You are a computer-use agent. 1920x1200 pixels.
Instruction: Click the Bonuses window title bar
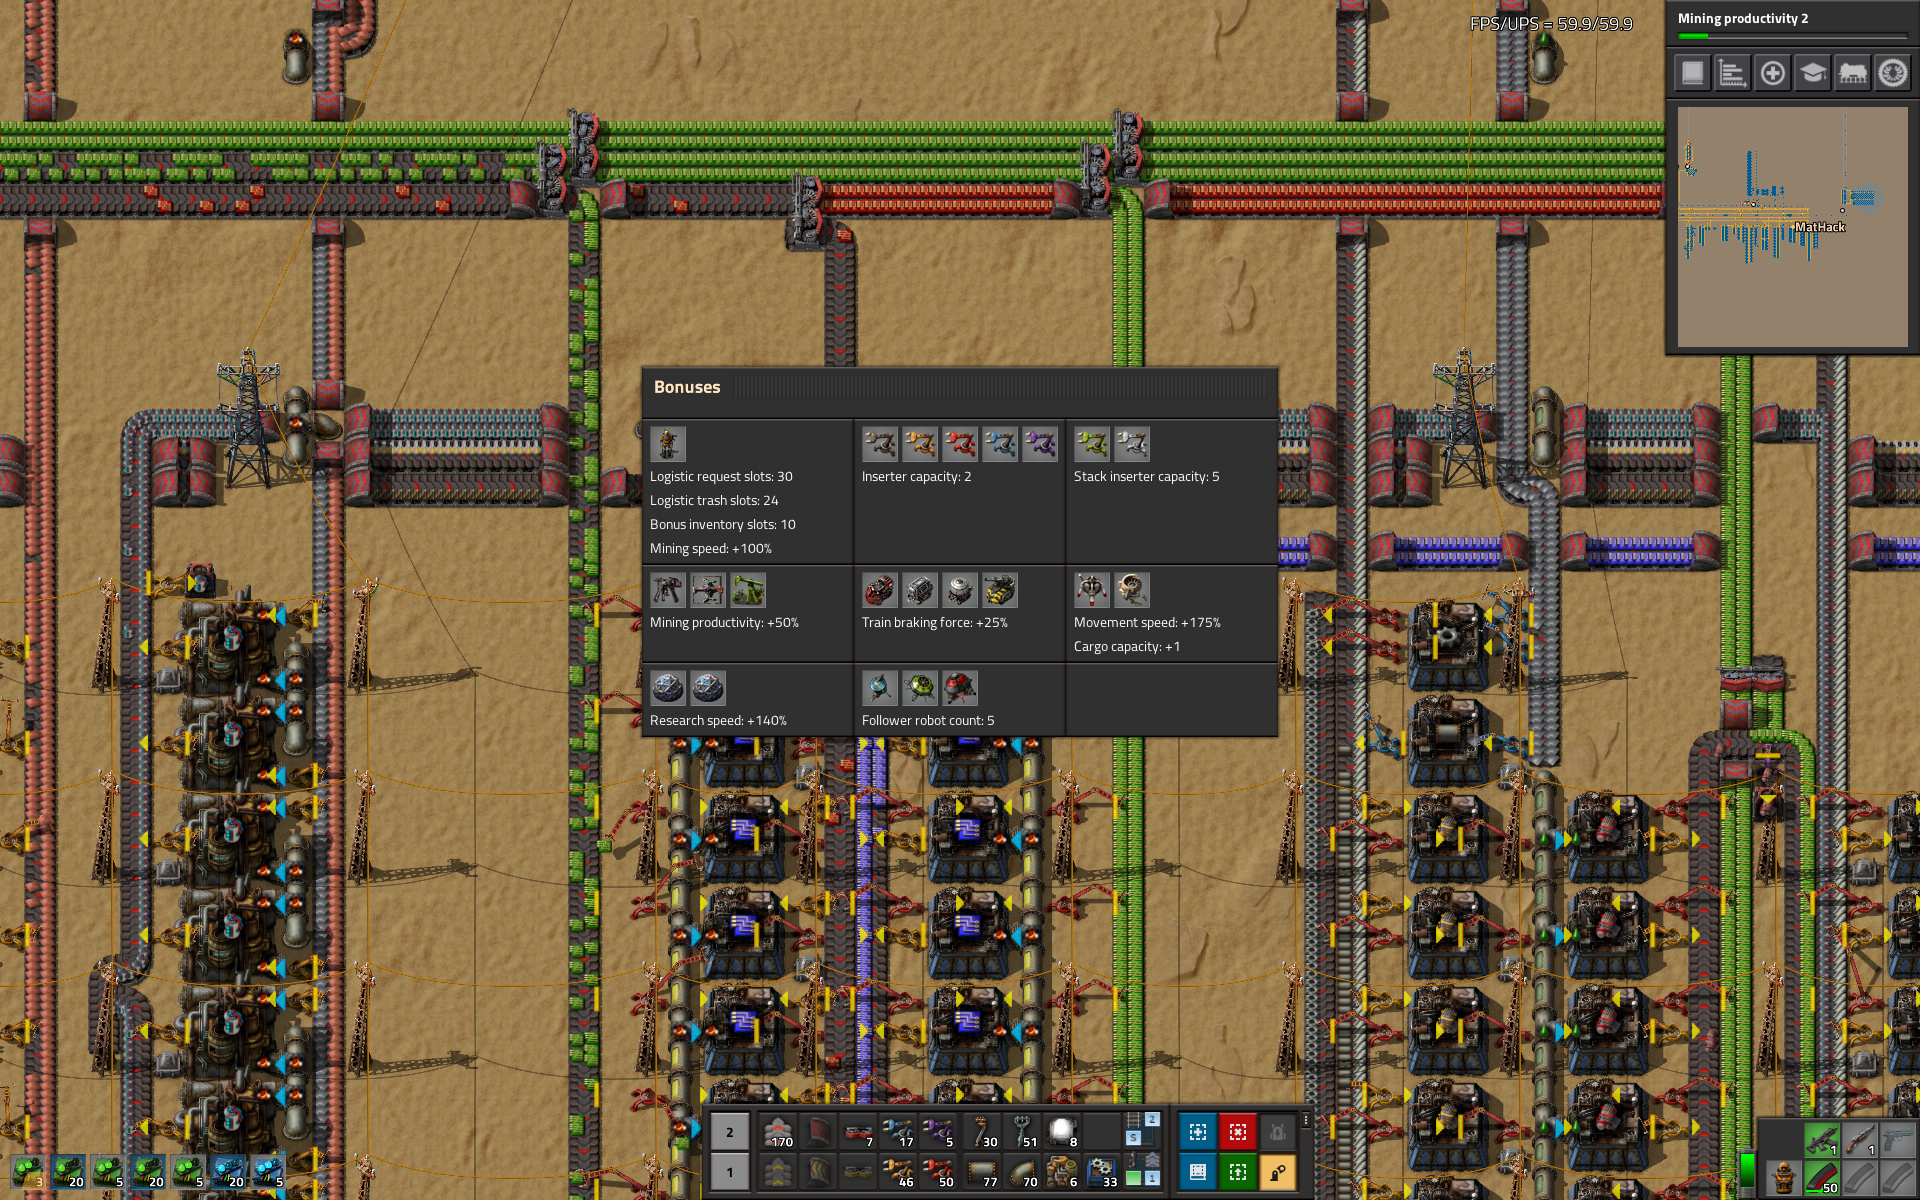coord(958,387)
